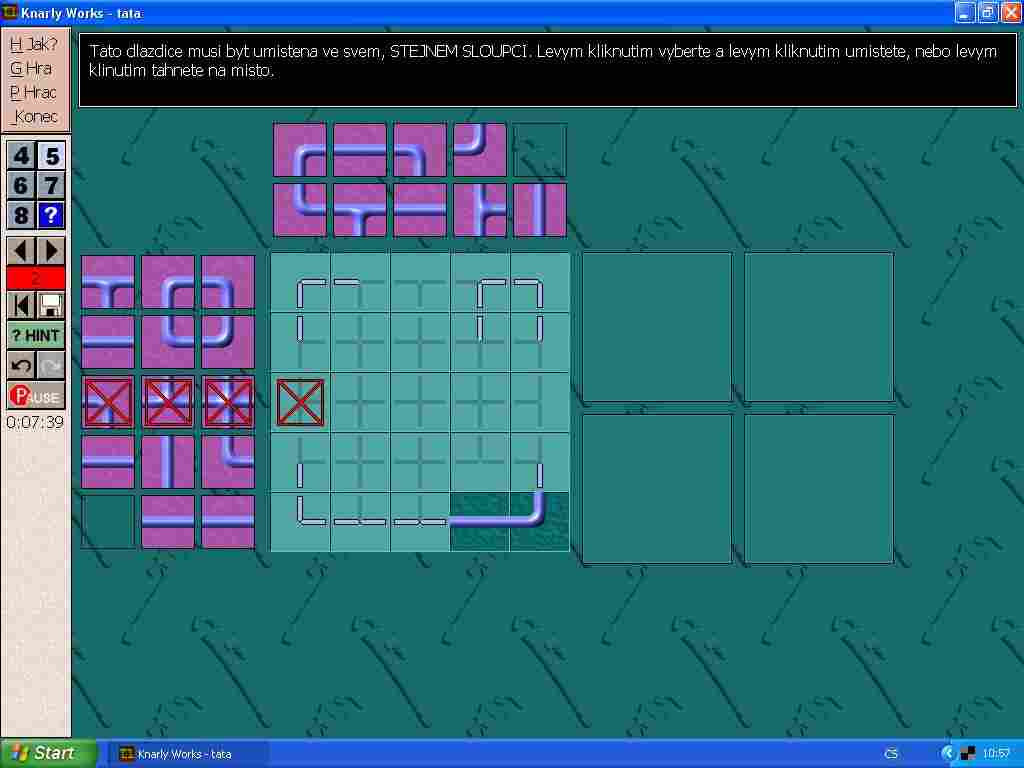Select puzzle size 7
This screenshot has height=768, width=1024.
[x=51, y=185]
